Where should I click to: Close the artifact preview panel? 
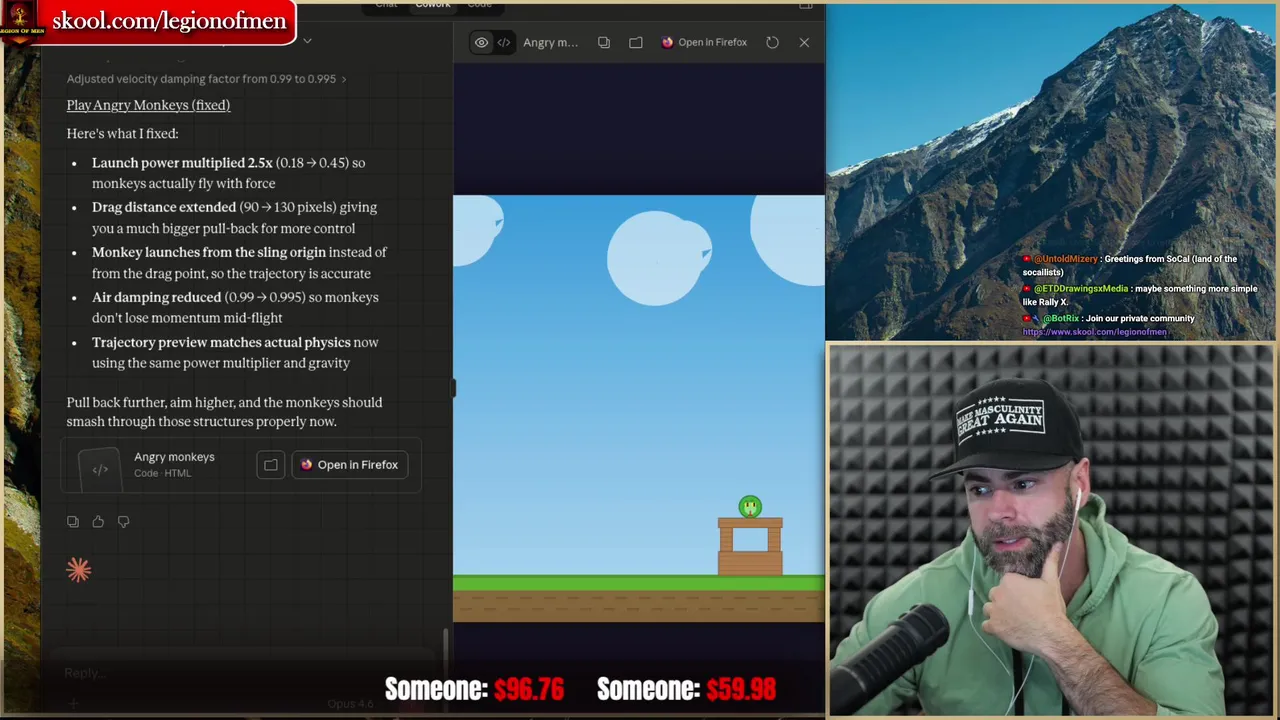[x=804, y=42]
